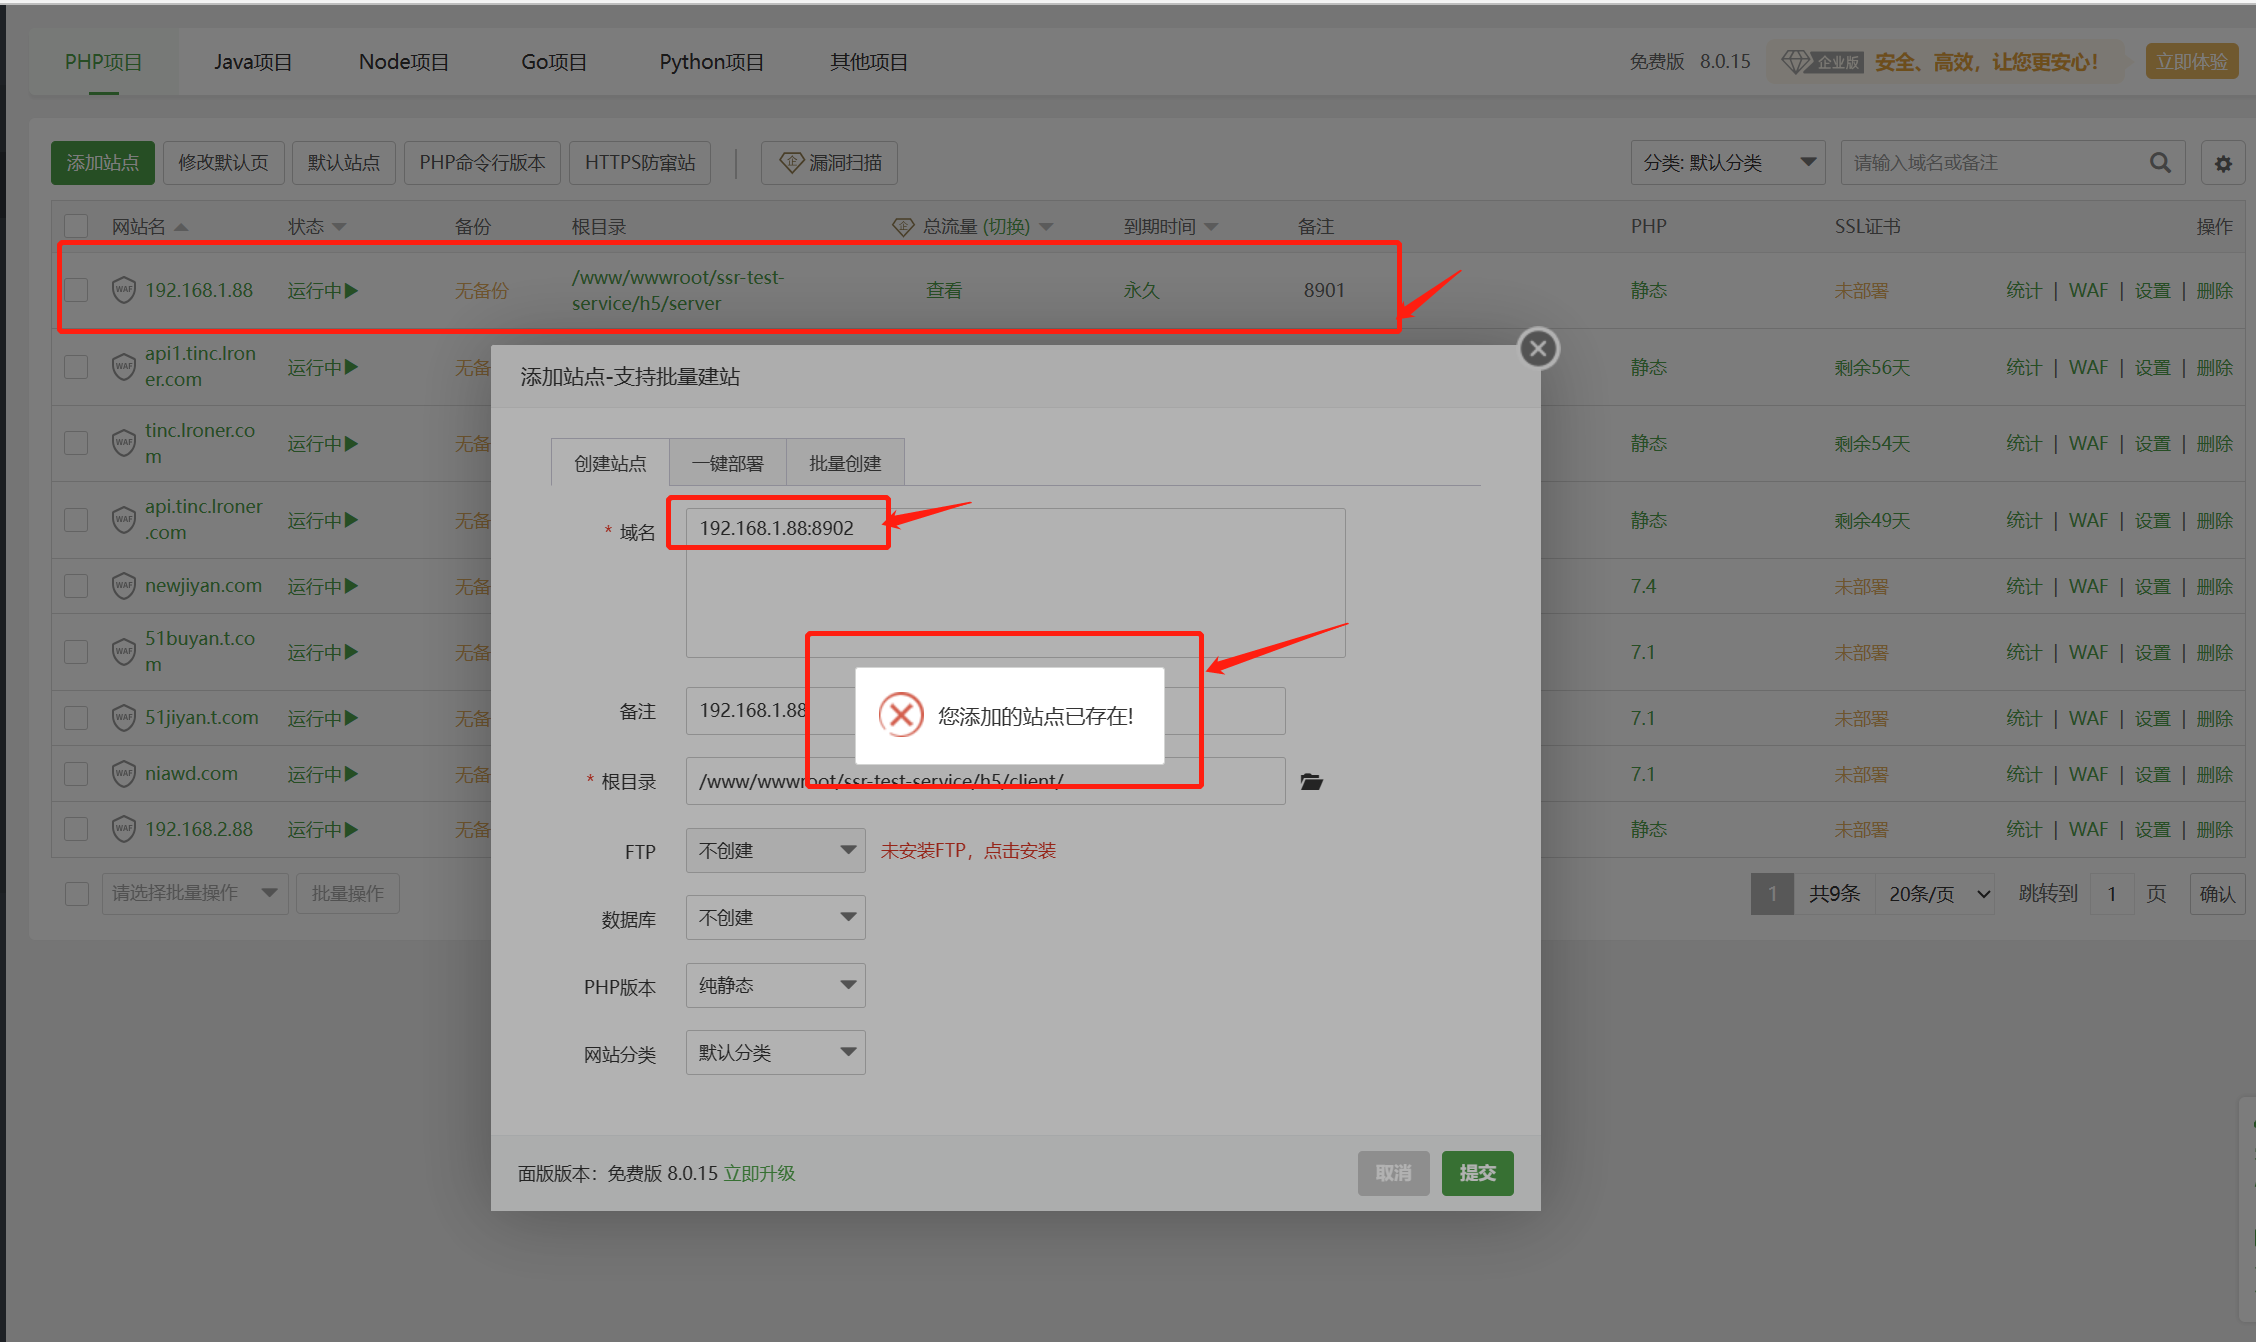Viewport: 2256px width, 1342px height.
Task: Check the row checkbox for niawd.com
Action: (76, 774)
